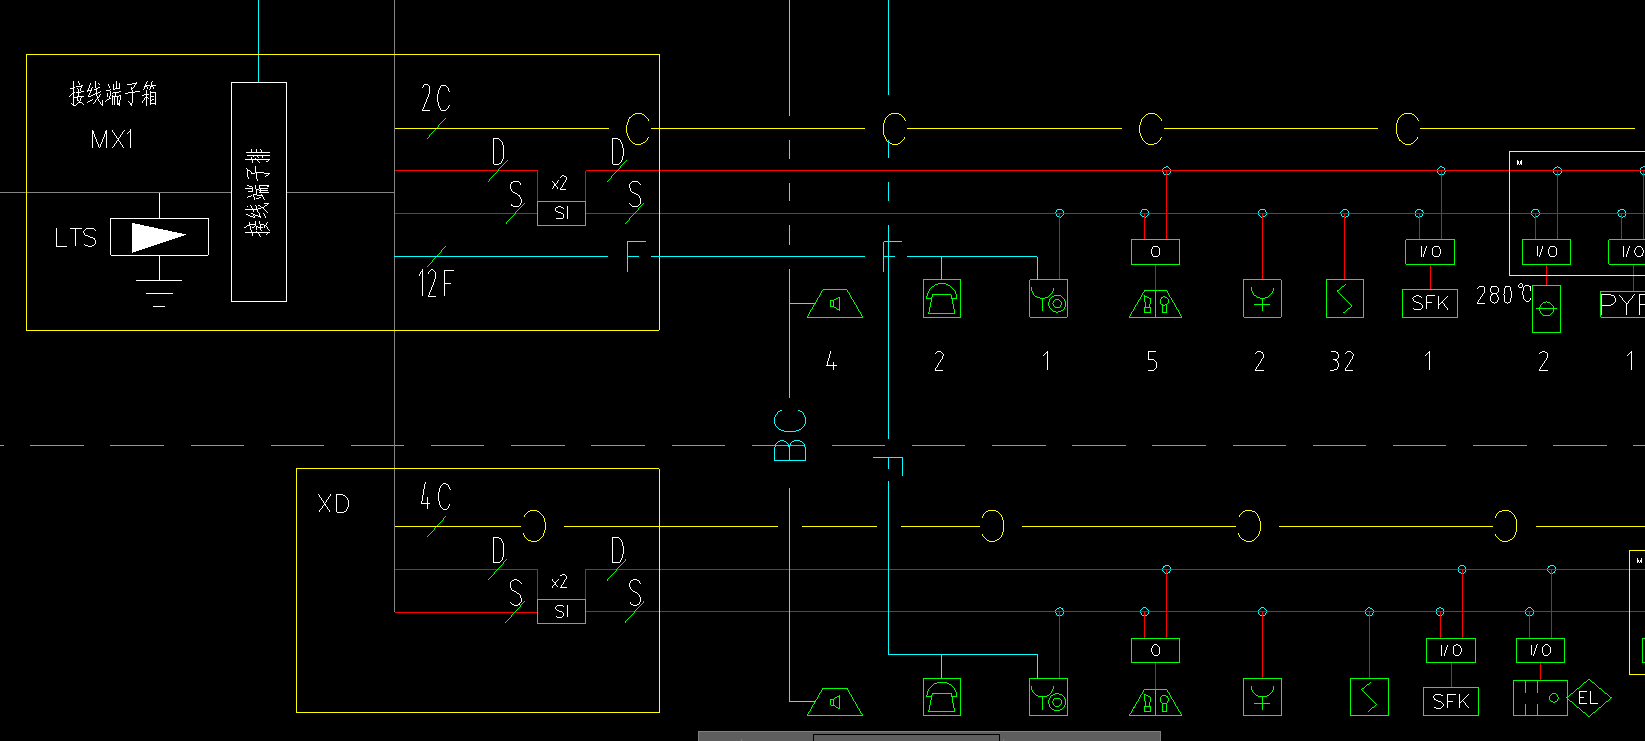Screen dimensions: 1645x741
Task: Select the I/O module above the 280℃ damper
Action: 1546,252
